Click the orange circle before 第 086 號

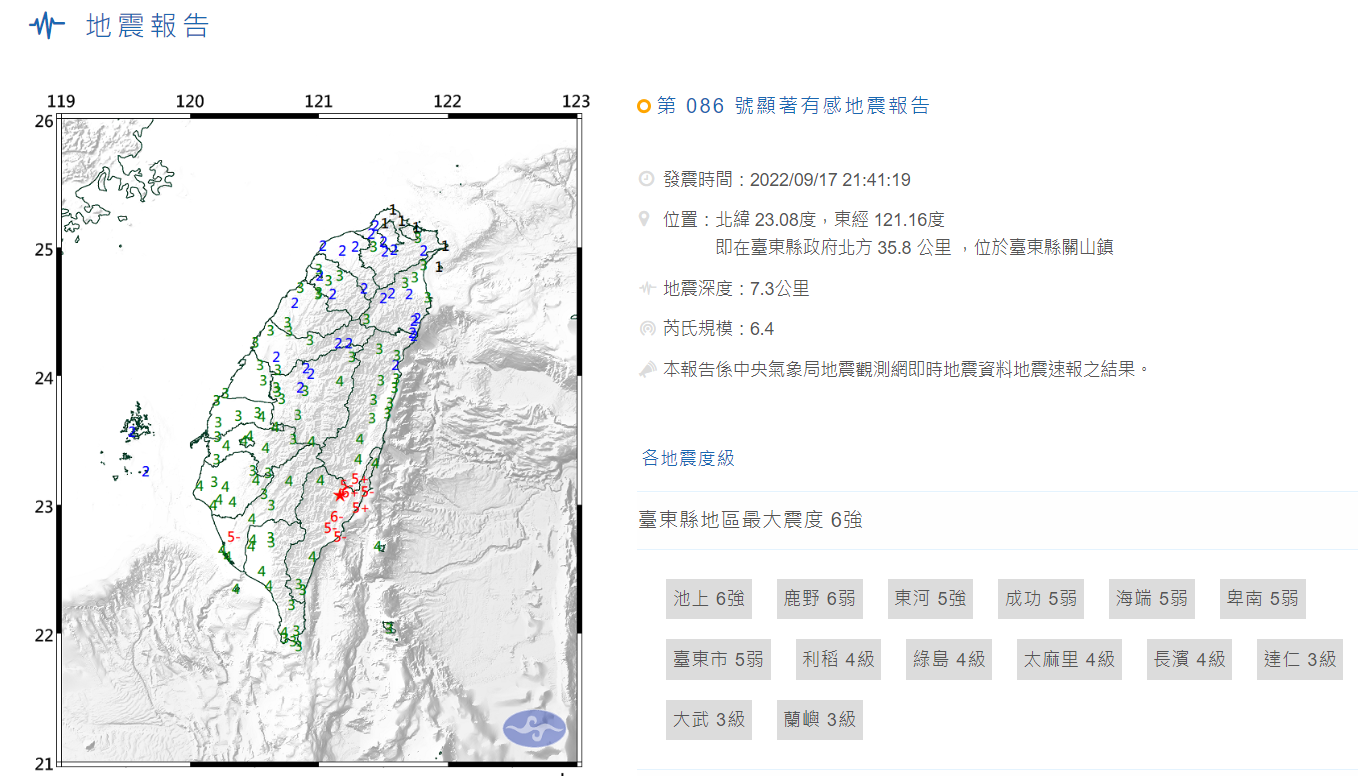(644, 106)
